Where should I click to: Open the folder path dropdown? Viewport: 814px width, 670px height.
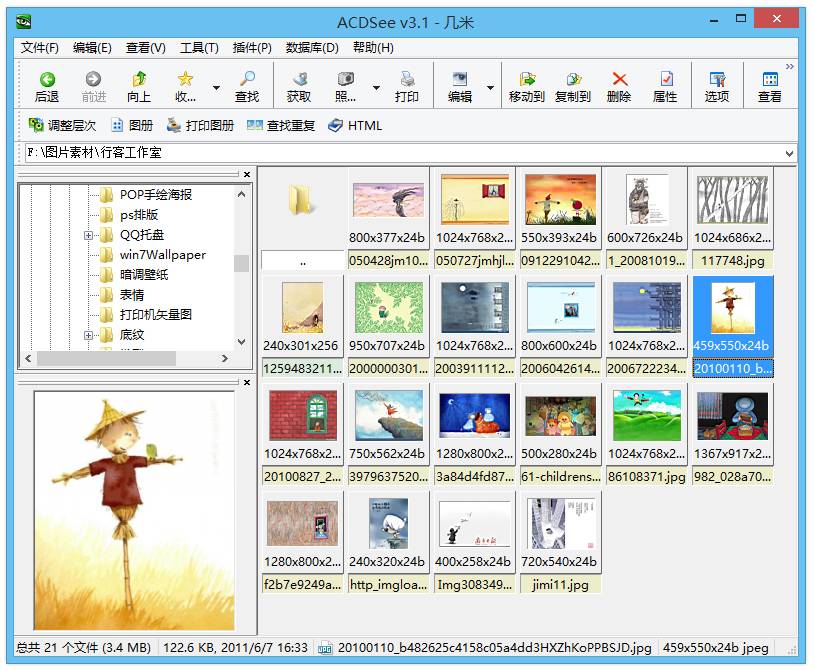click(x=789, y=154)
